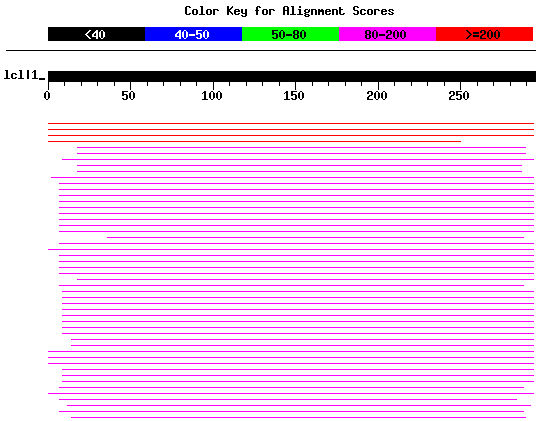Click the blue 40-50 color key block

coord(194,34)
